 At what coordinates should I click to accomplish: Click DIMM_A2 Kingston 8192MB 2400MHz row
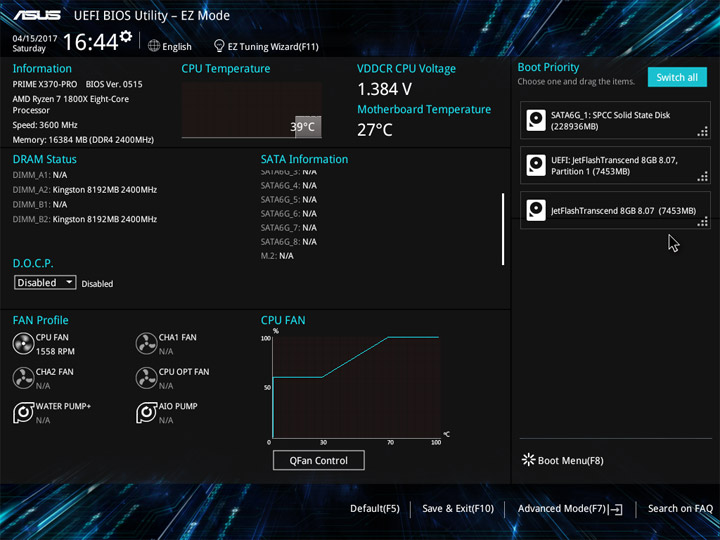click(84, 190)
